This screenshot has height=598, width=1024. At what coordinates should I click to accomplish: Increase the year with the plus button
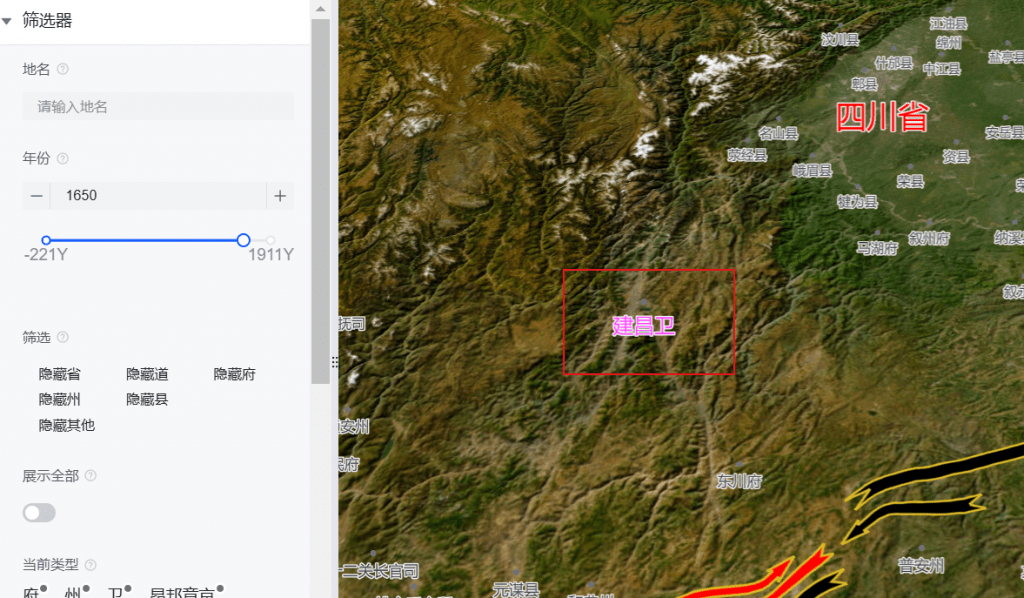point(280,196)
